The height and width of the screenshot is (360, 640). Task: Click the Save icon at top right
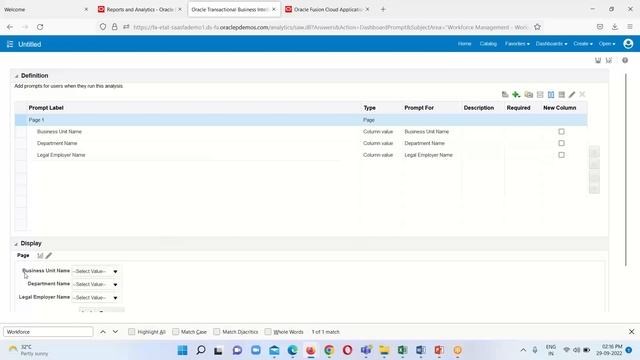point(598,60)
